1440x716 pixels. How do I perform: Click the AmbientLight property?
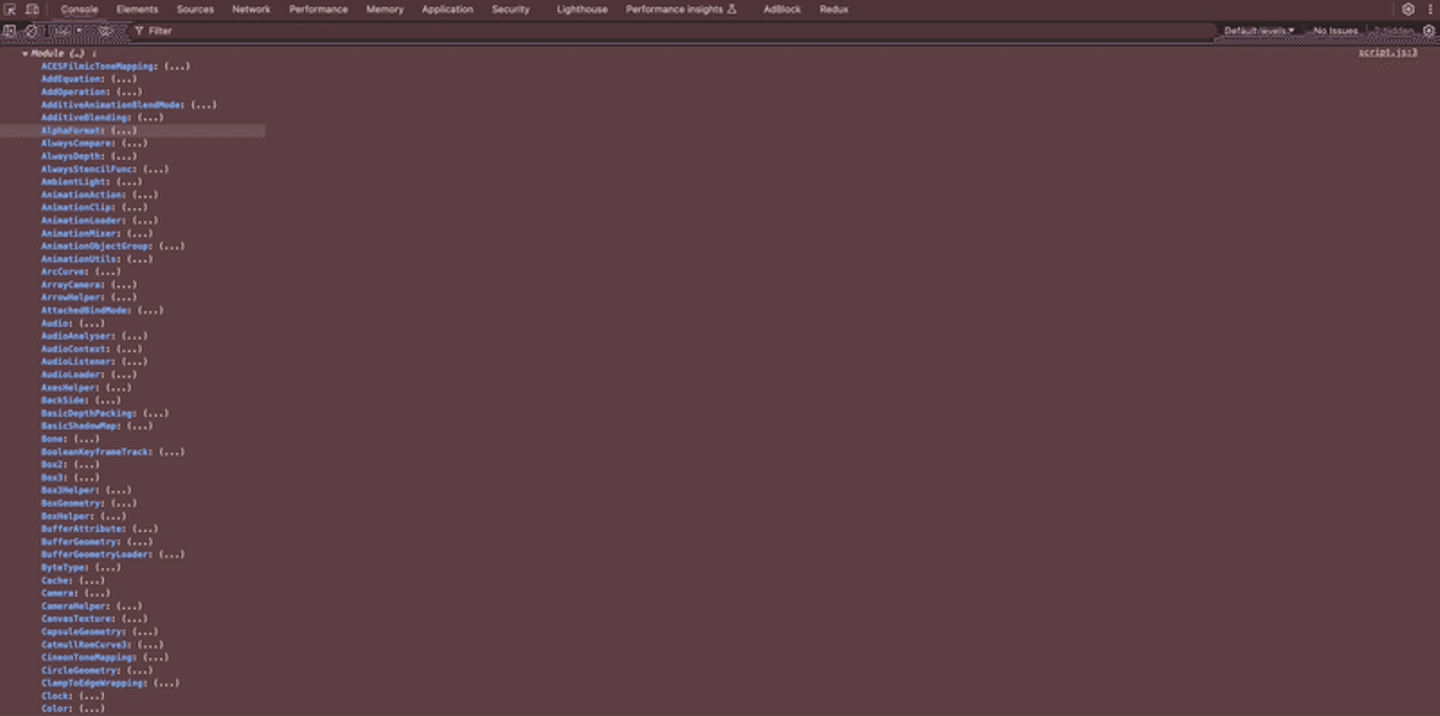tap(91, 182)
